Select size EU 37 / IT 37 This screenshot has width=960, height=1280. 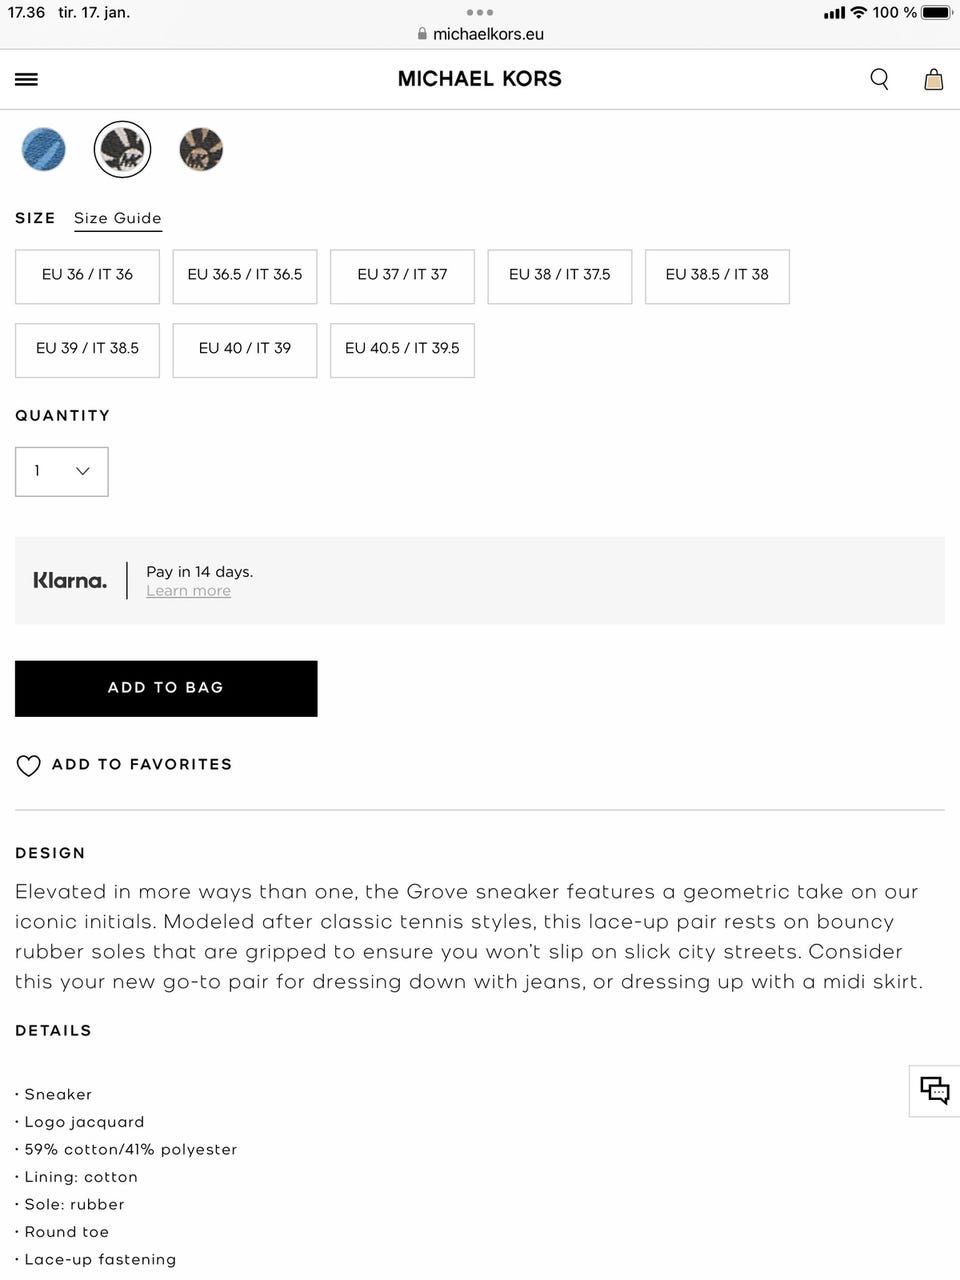point(402,275)
